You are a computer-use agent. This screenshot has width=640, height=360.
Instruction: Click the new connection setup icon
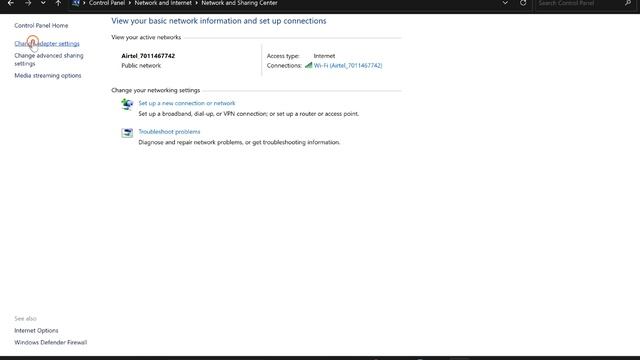pyautogui.click(x=127, y=104)
